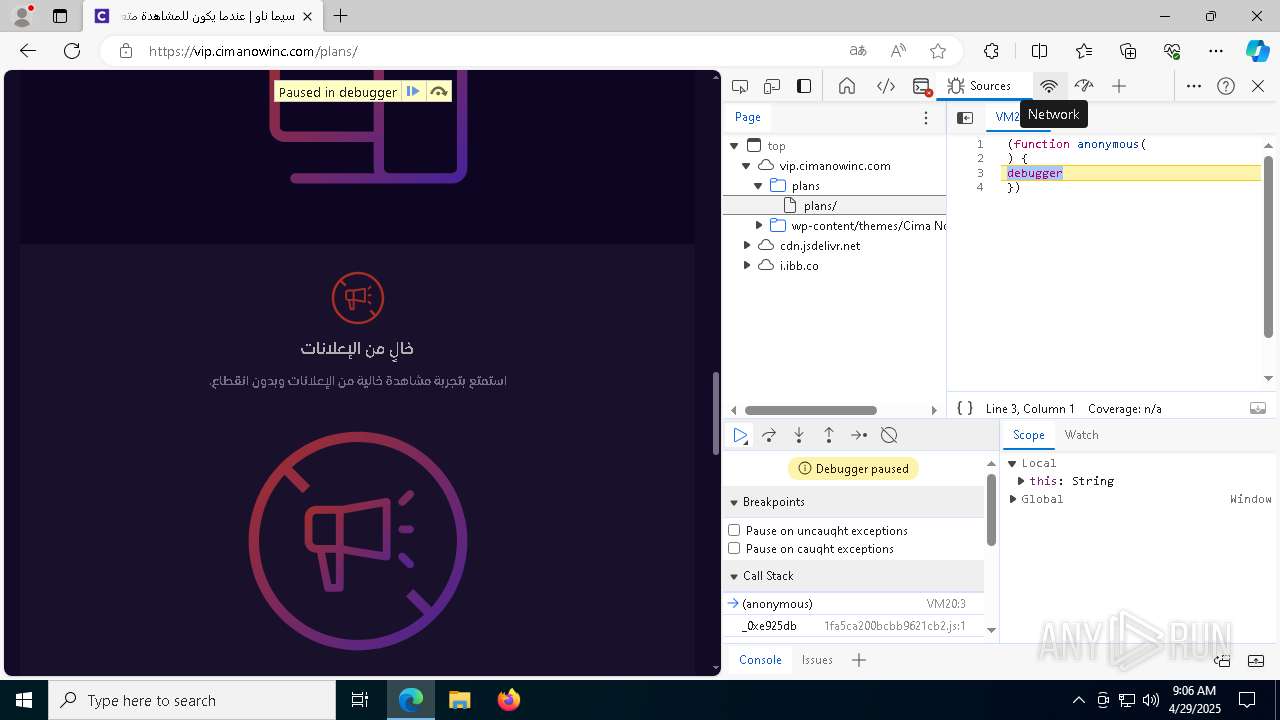Click the web page vertical scrollbar thumb
Screen dimensions: 1280x720
[714, 413]
